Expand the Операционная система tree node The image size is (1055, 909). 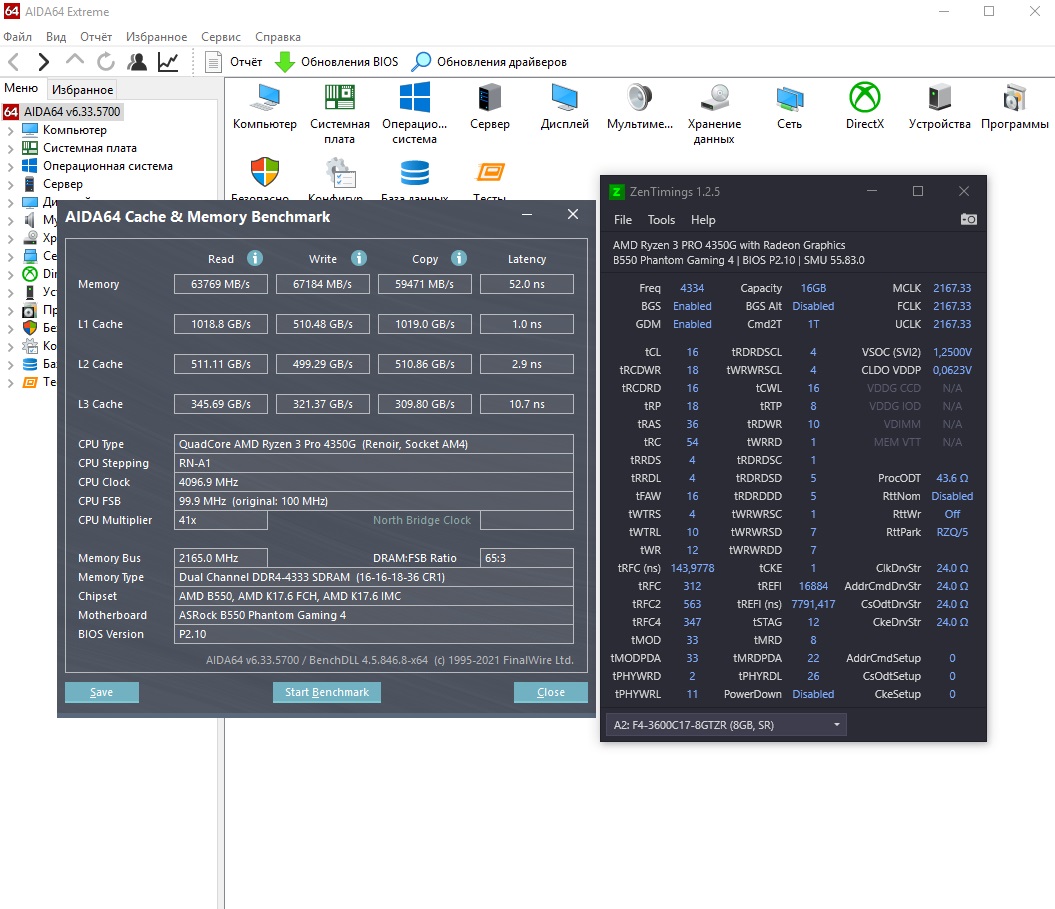pyautogui.click(x=10, y=167)
